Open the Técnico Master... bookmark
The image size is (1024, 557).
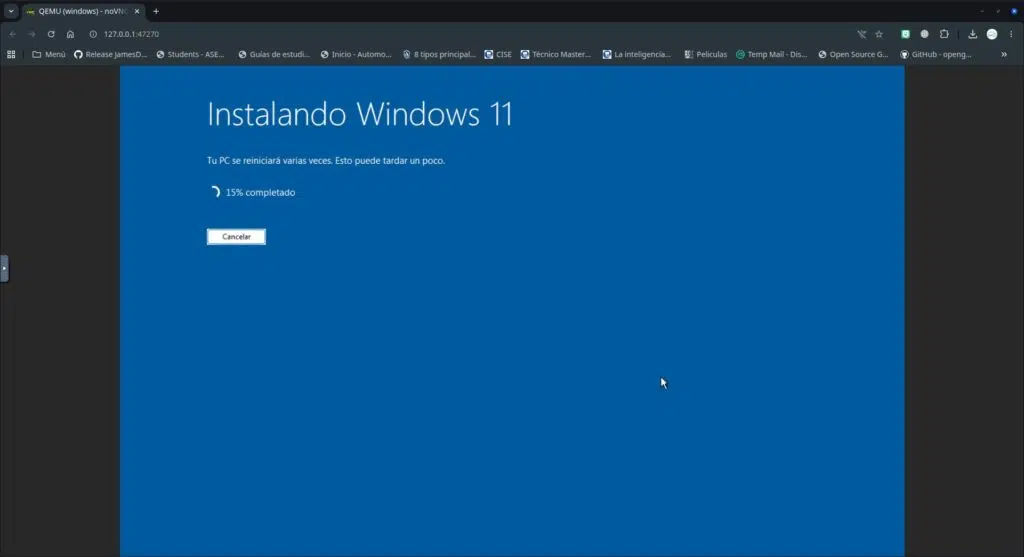tap(556, 54)
